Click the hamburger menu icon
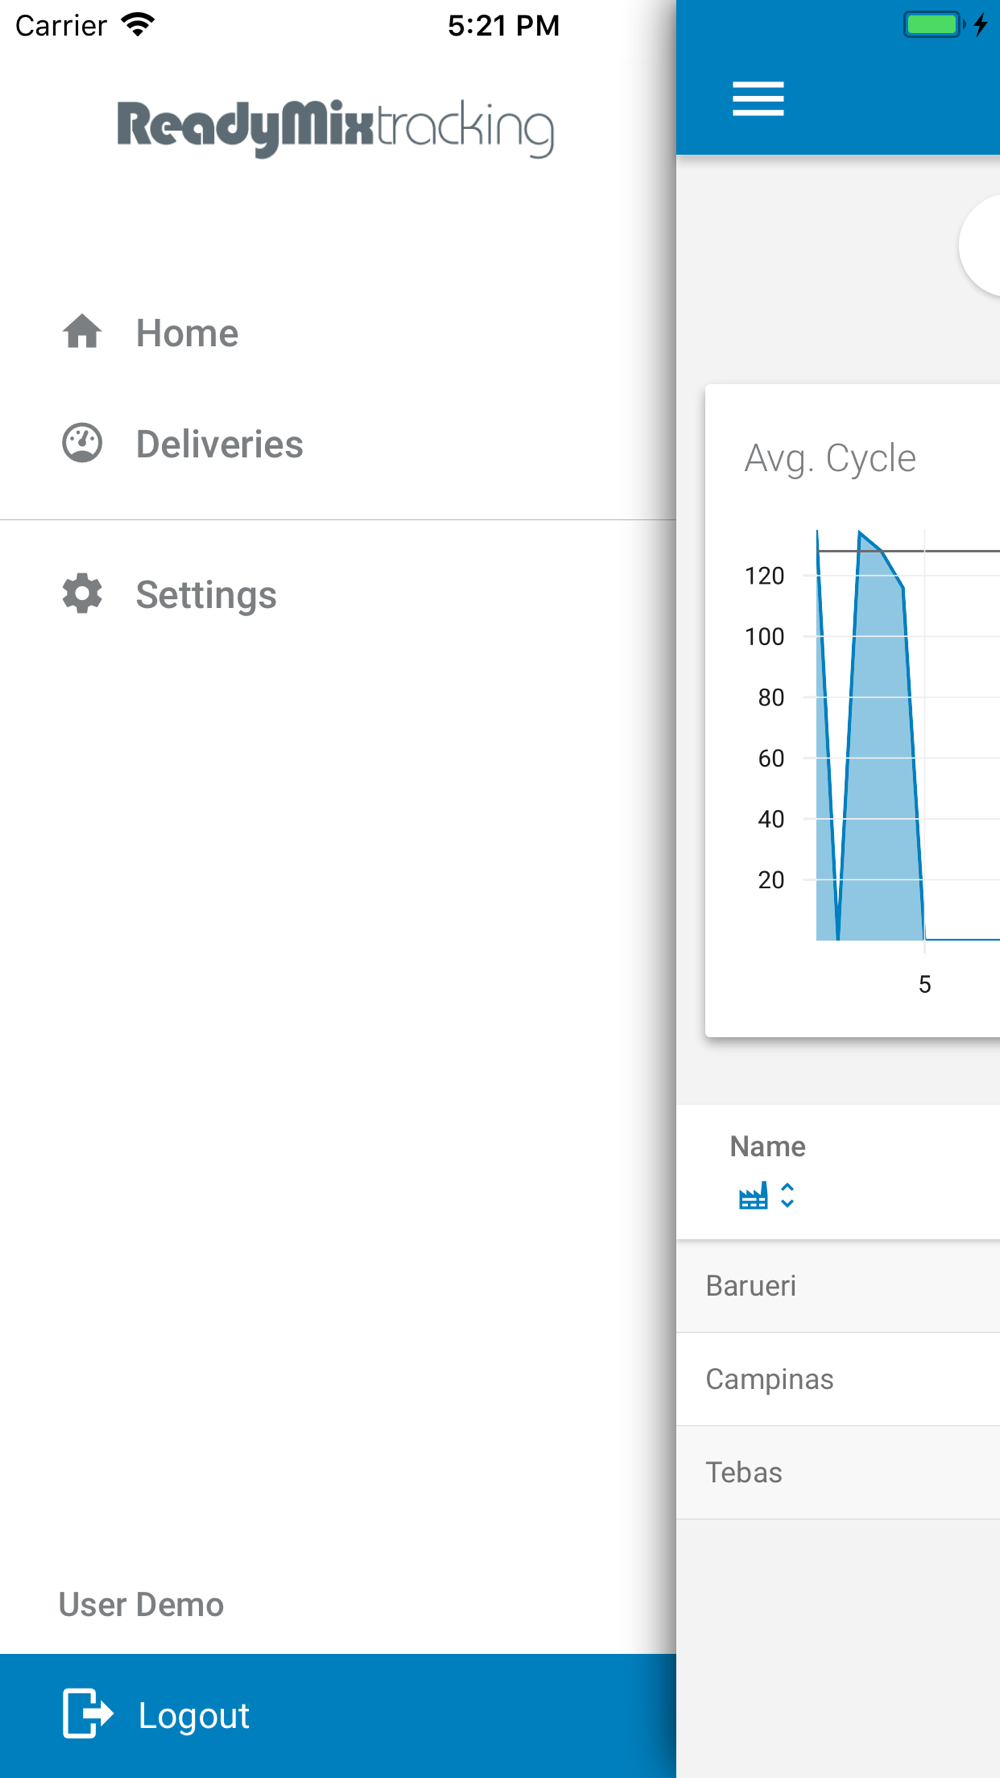 [x=758, y=99]
